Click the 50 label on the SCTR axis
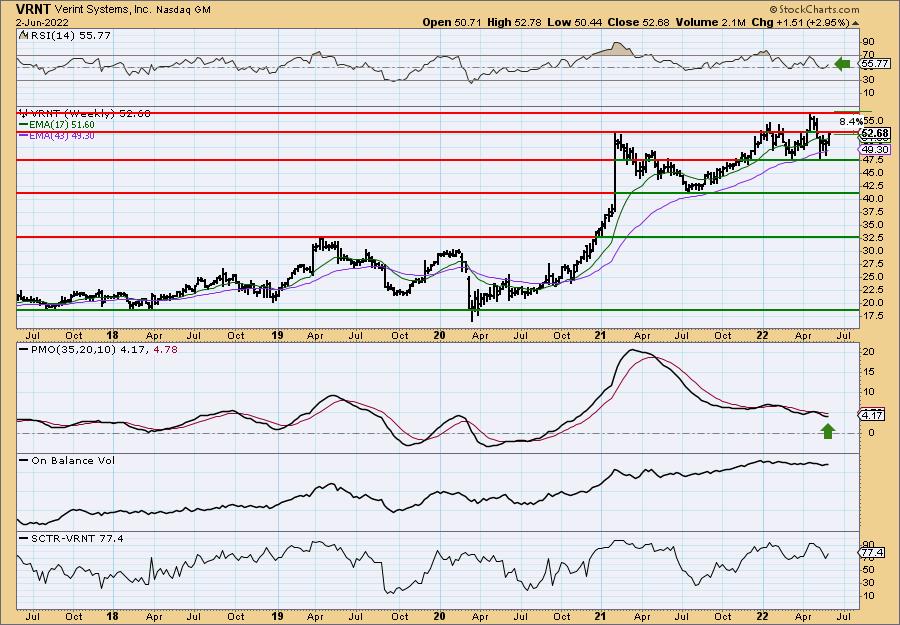 coord(870,570)
